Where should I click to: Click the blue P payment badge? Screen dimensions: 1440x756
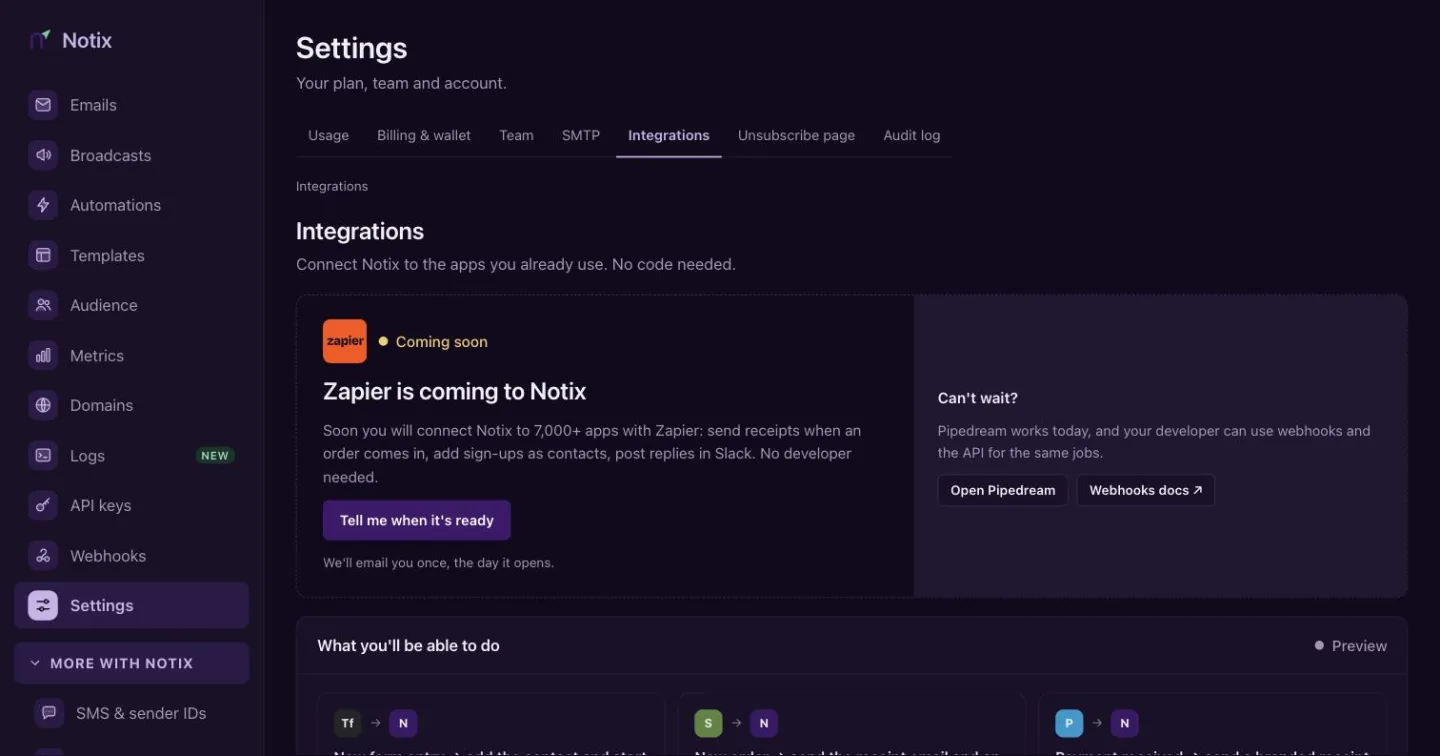1069,723
